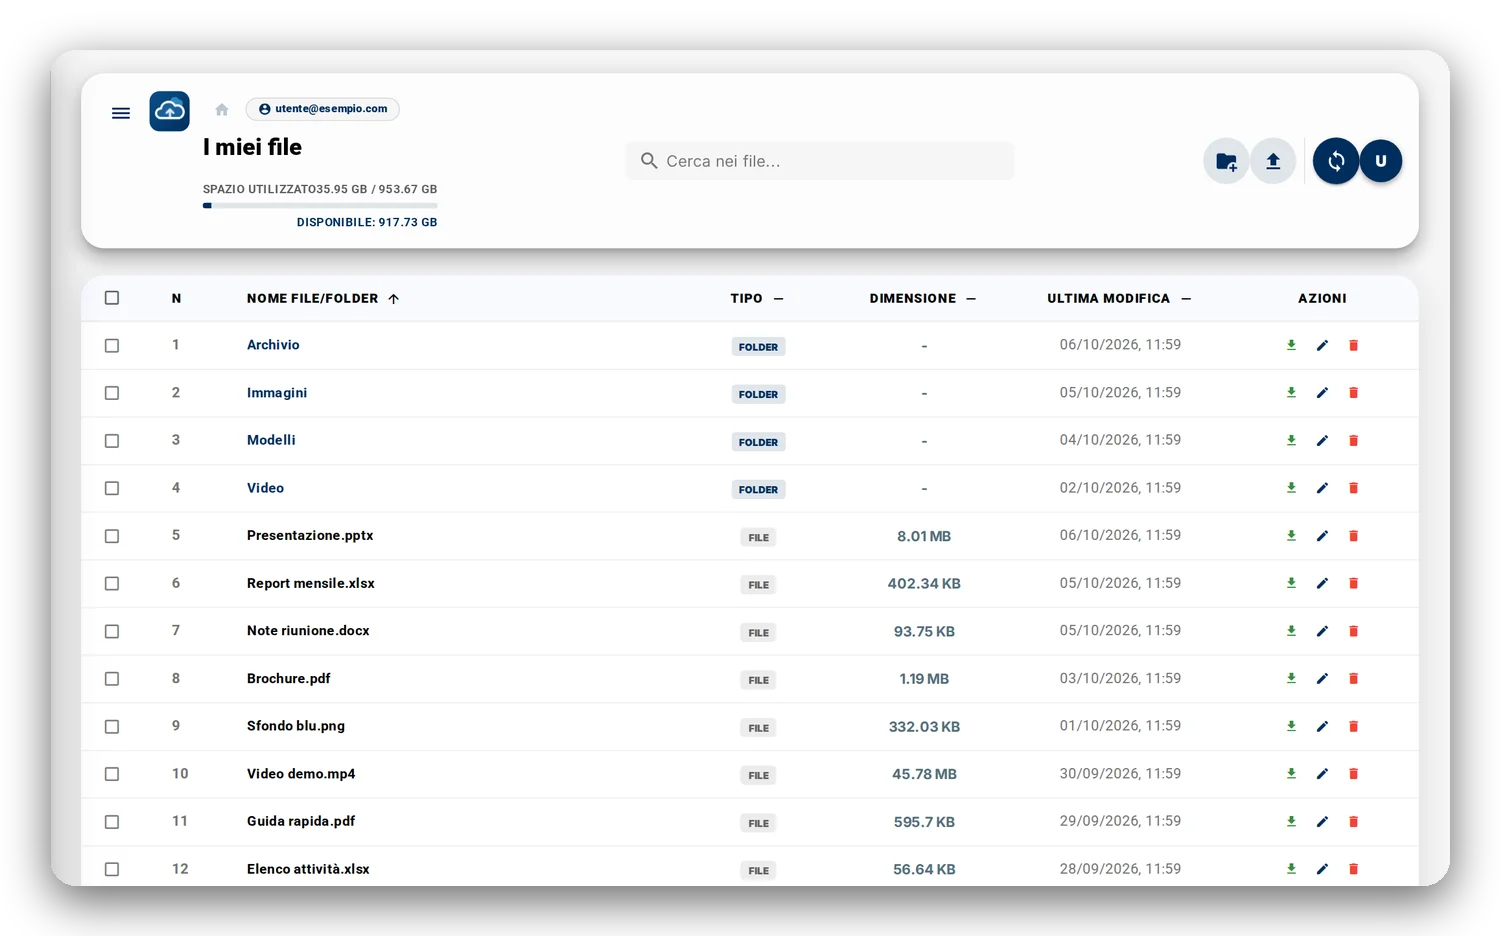Delete Elenco attività.xlsx
Screen dimensions: 1500x936
pyautogui.click(x=1353, y=869)
